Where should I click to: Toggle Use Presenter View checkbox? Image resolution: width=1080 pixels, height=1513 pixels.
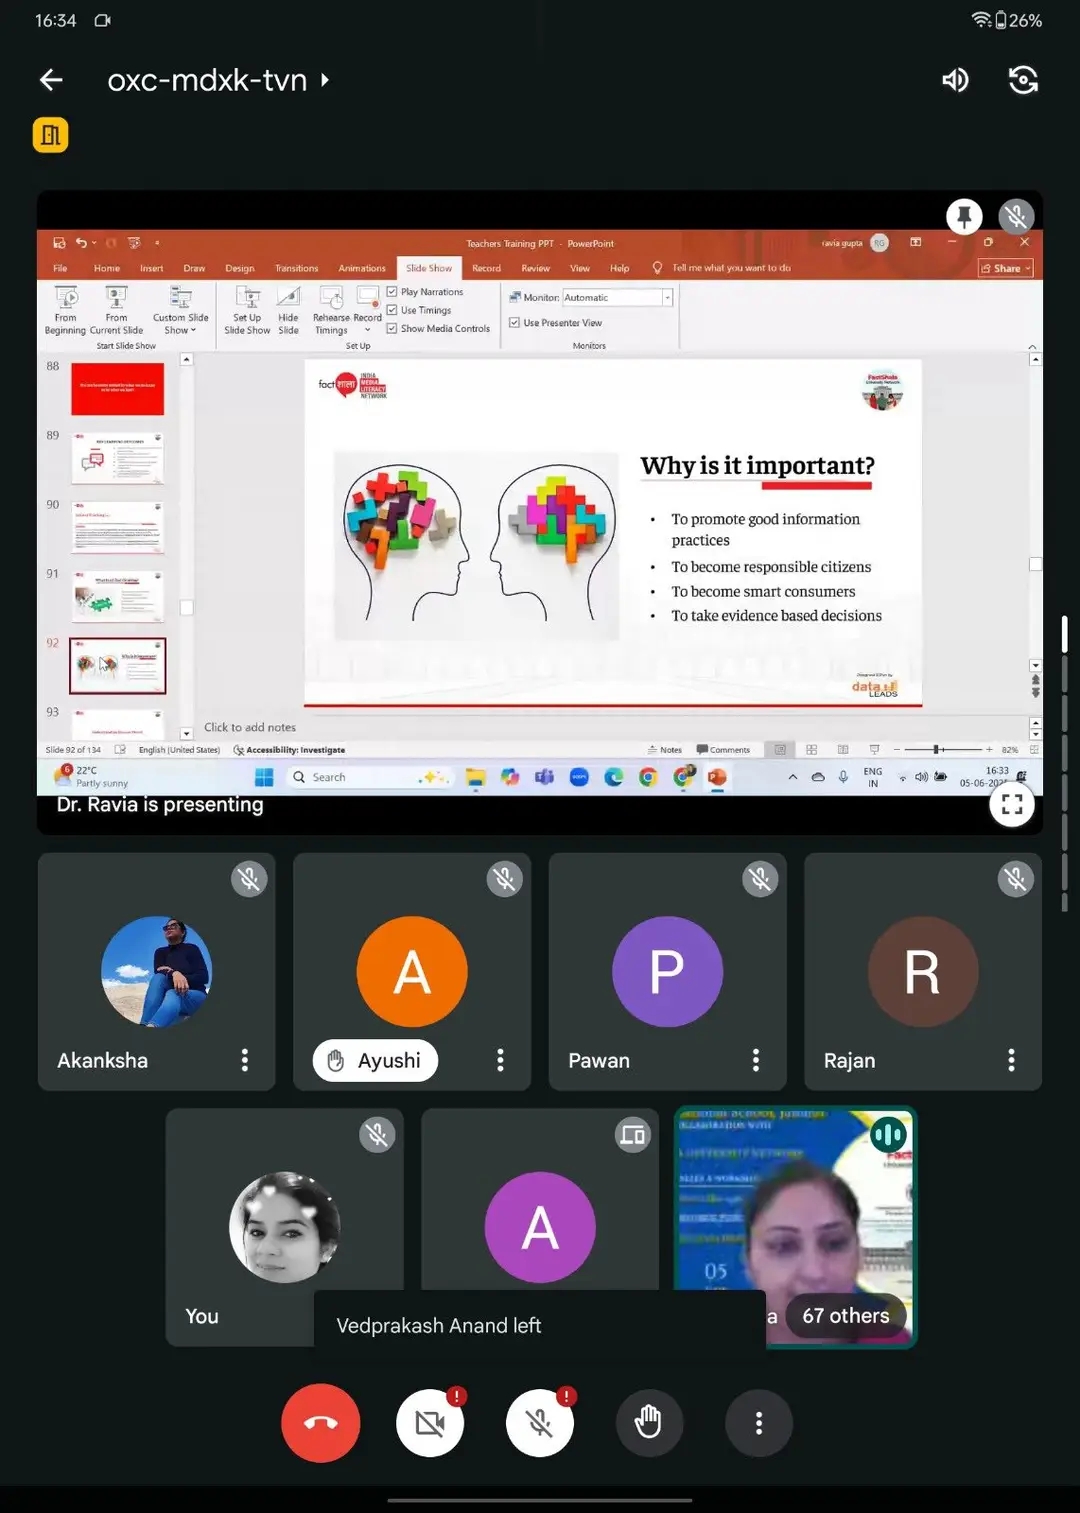coord(514,323)
